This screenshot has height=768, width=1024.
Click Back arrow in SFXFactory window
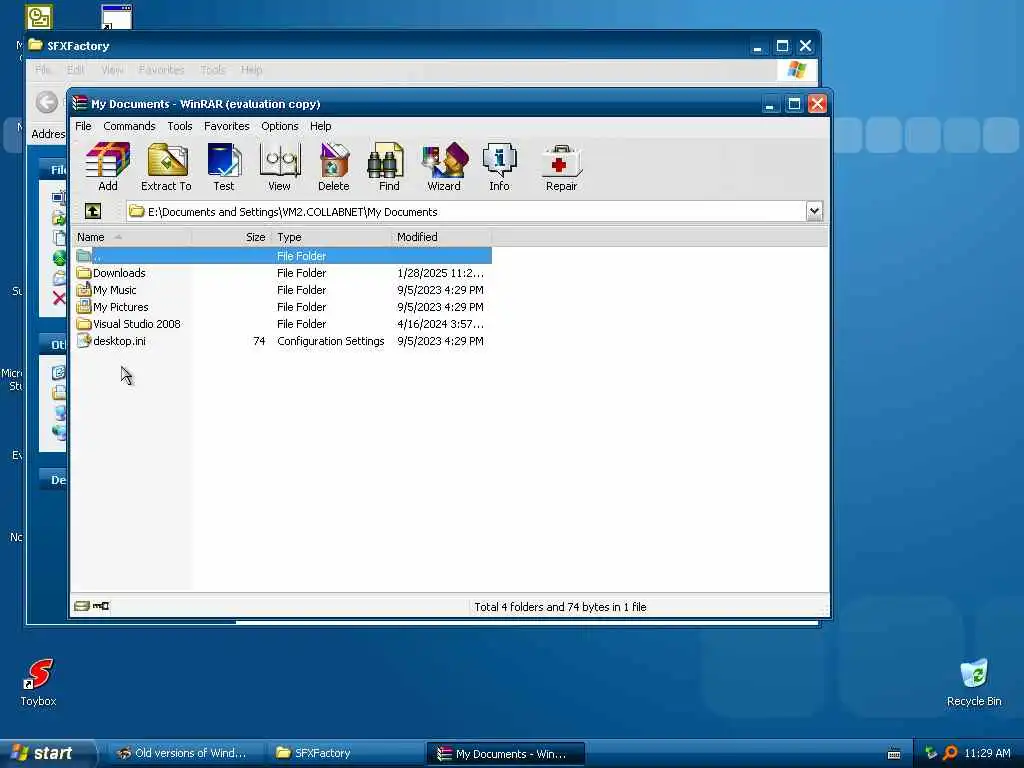pyautogui.click(x=46, y=102)
